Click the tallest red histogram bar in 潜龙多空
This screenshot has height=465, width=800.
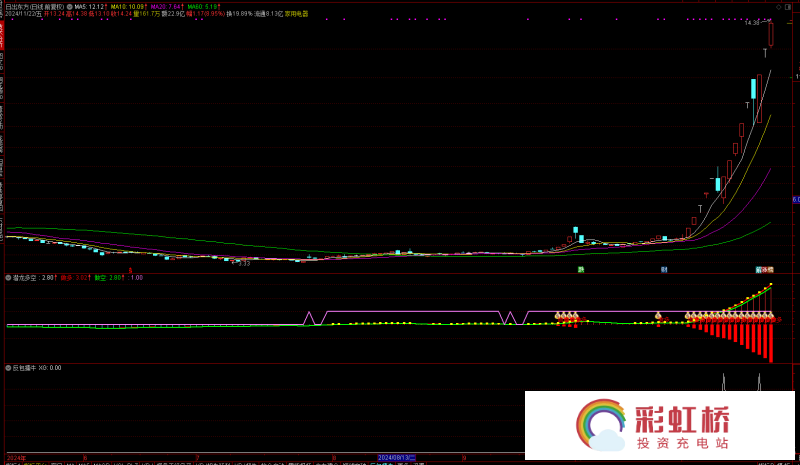coord(771,341)
